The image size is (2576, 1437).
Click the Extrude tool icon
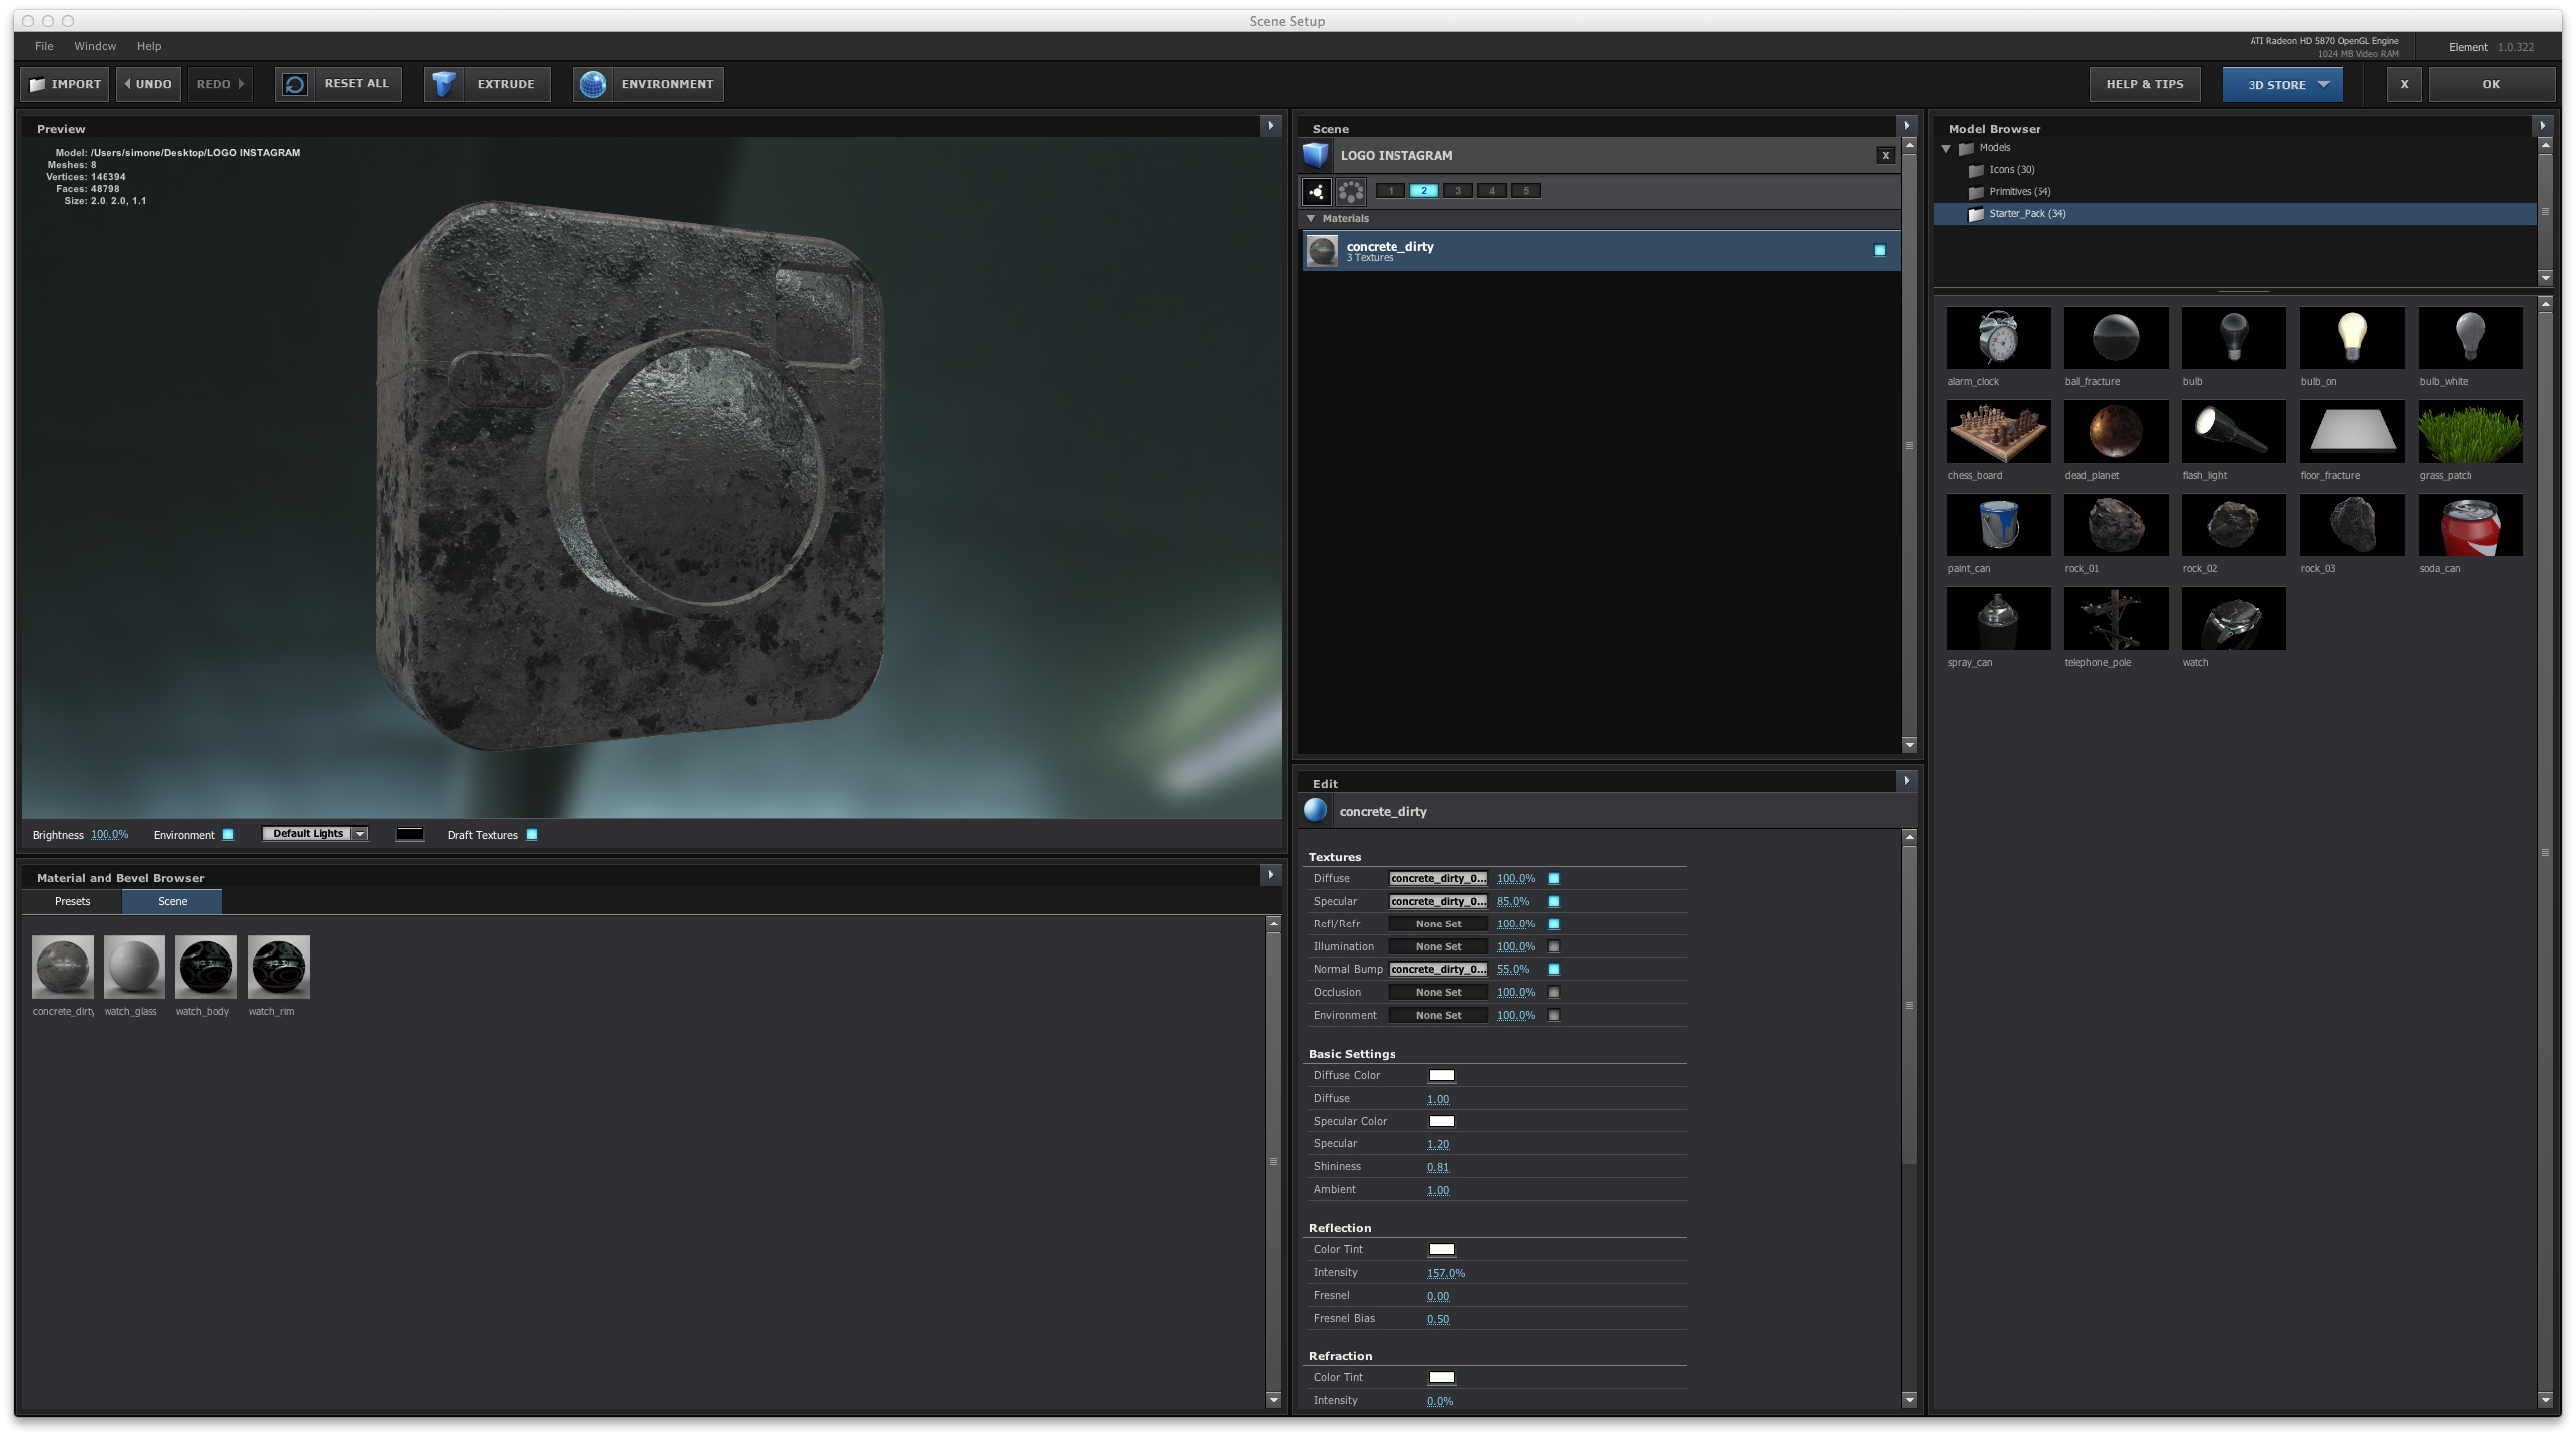coord(445,84)
